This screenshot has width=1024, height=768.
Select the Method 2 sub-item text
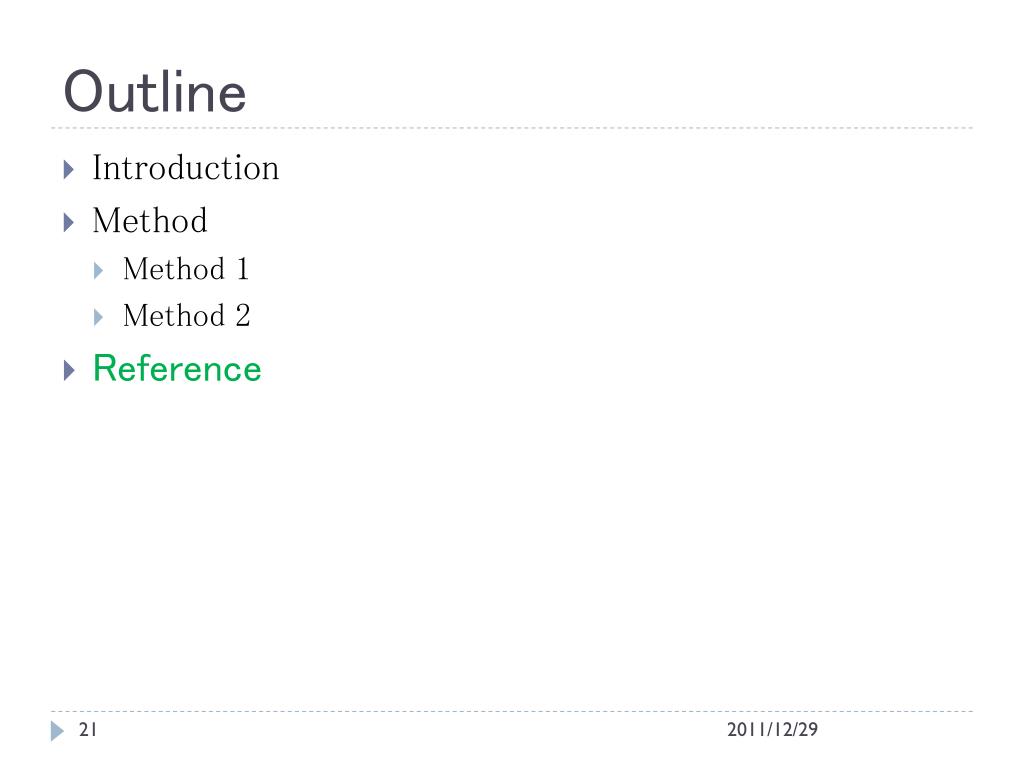point(187,316)
